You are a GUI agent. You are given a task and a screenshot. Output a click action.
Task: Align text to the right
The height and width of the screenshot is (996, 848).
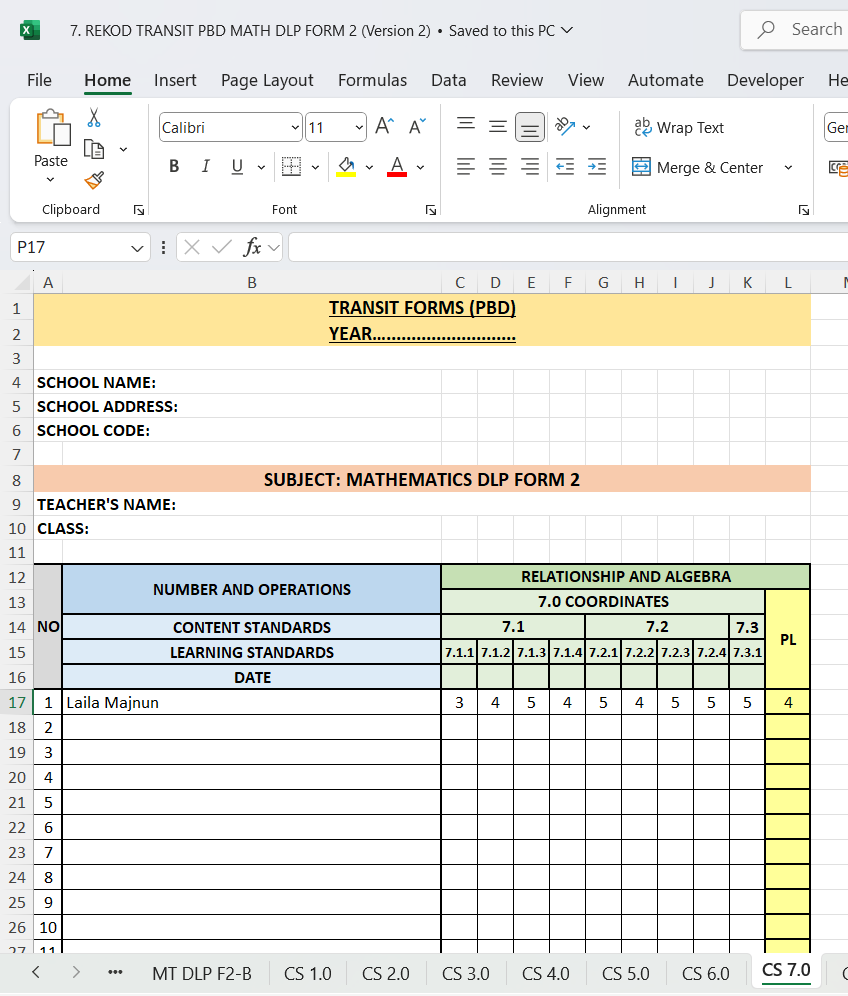click(530, 167)
